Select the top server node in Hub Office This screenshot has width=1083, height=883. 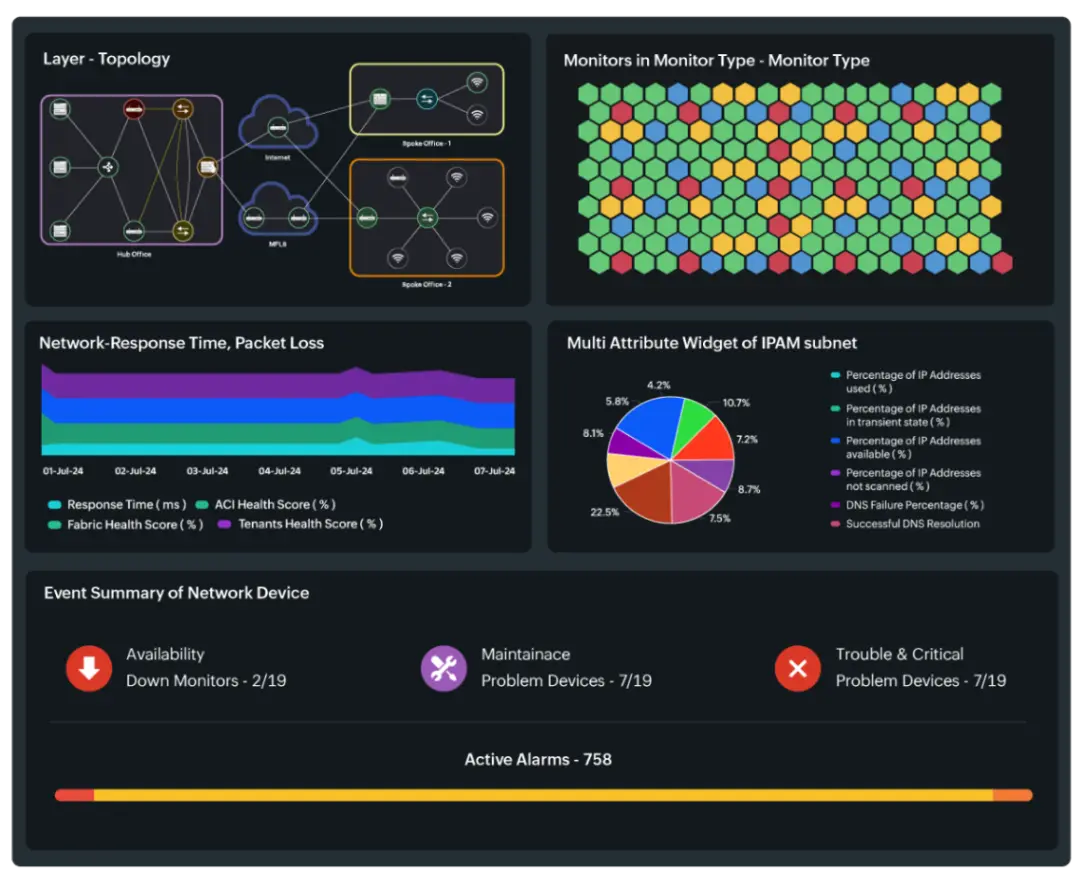point(61,108)
